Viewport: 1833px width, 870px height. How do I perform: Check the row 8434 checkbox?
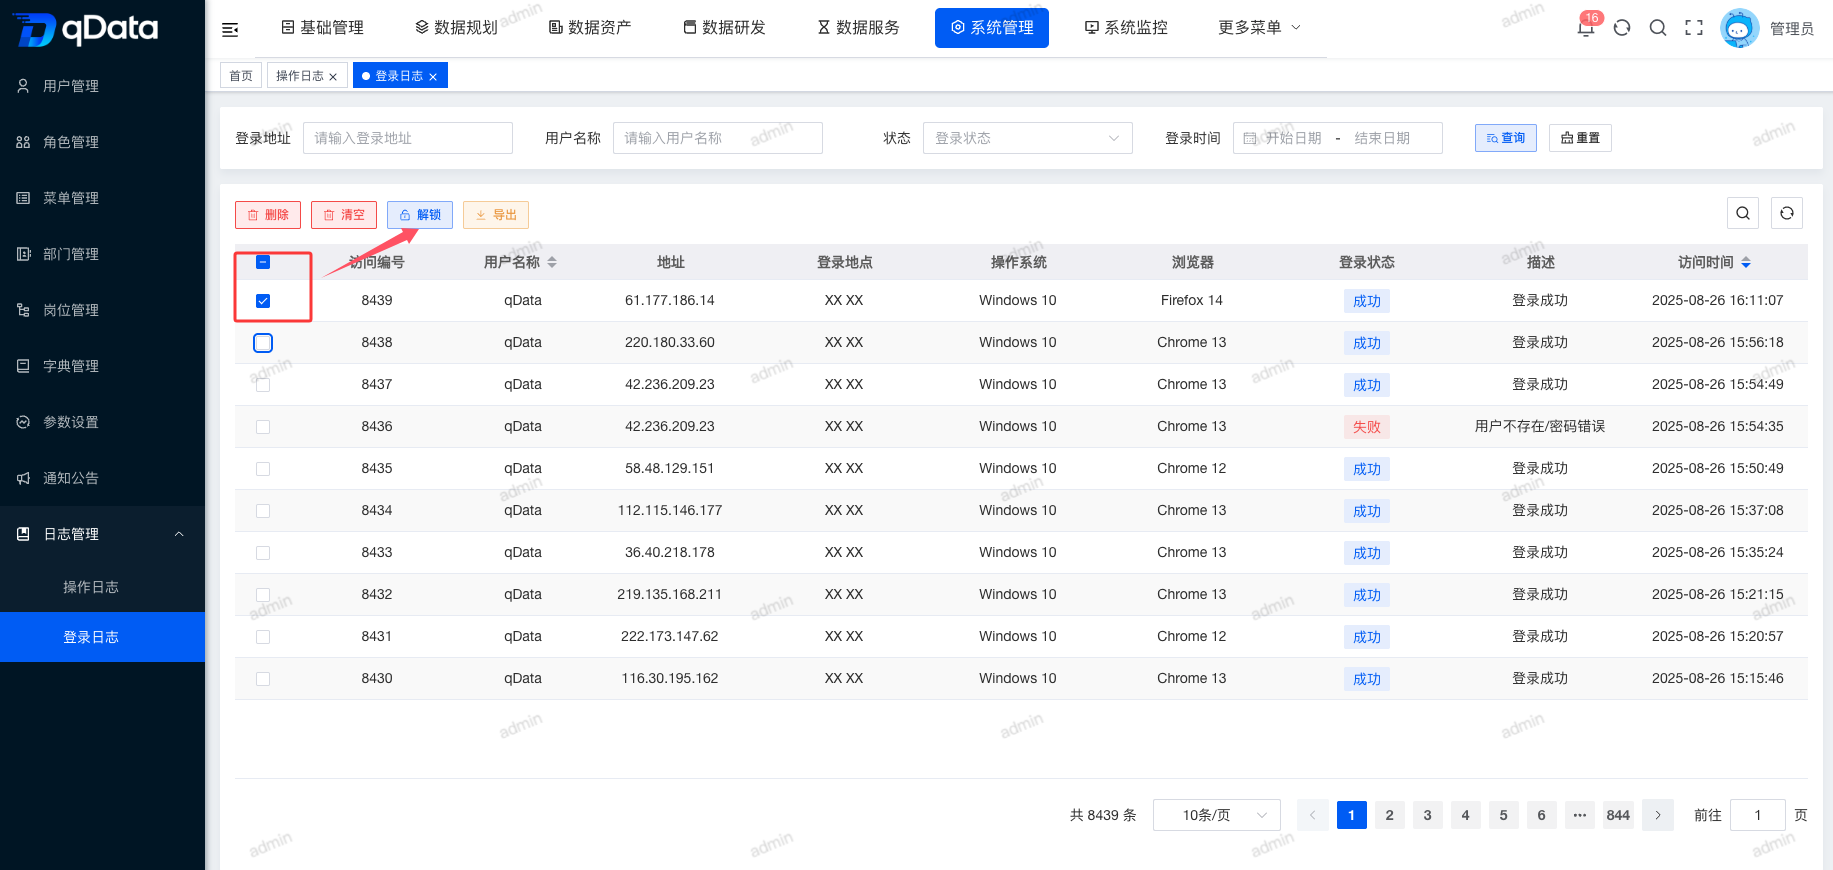(x=263, y=511)
